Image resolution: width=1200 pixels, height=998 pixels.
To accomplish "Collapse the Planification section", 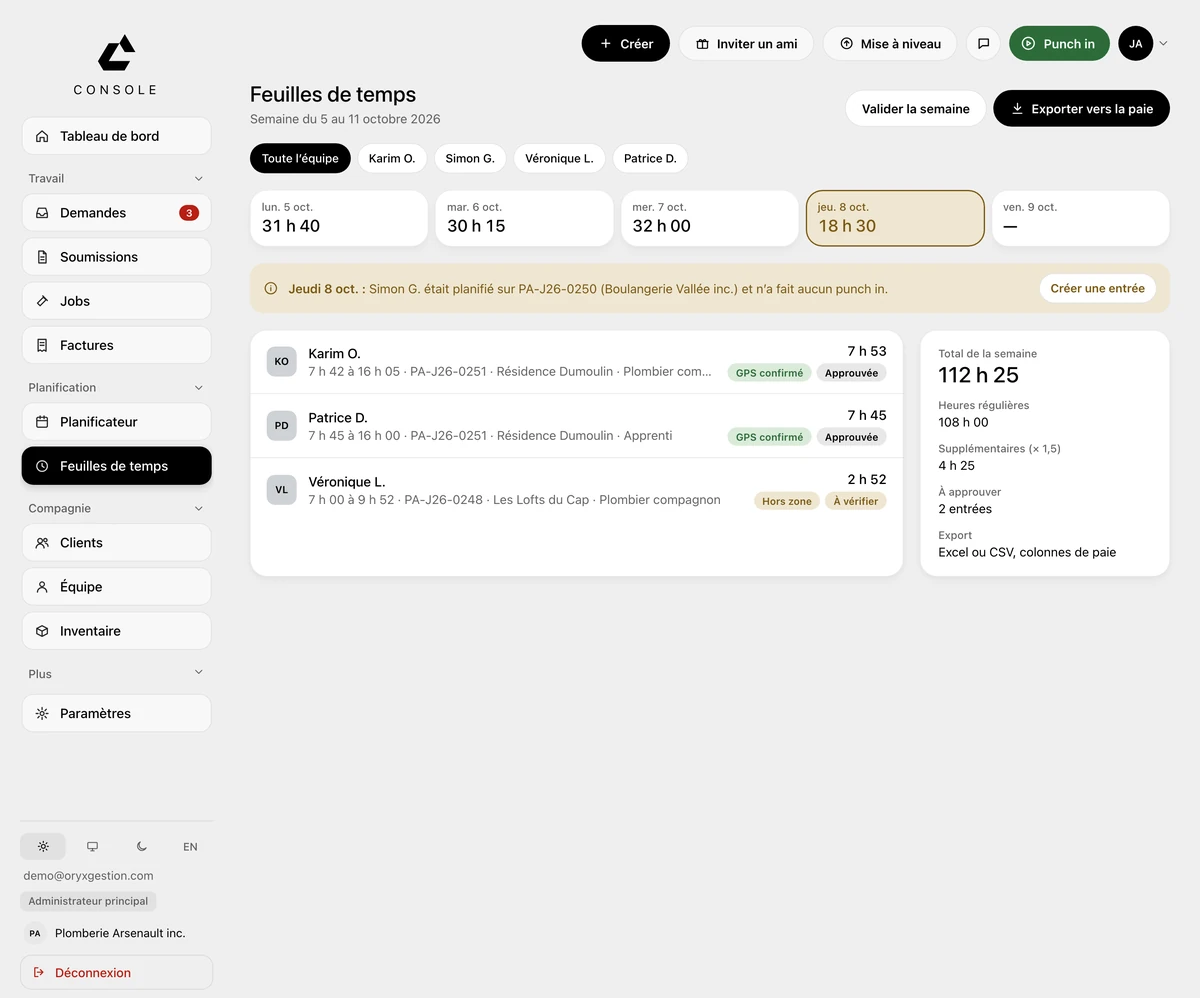I will pos(198,388).
